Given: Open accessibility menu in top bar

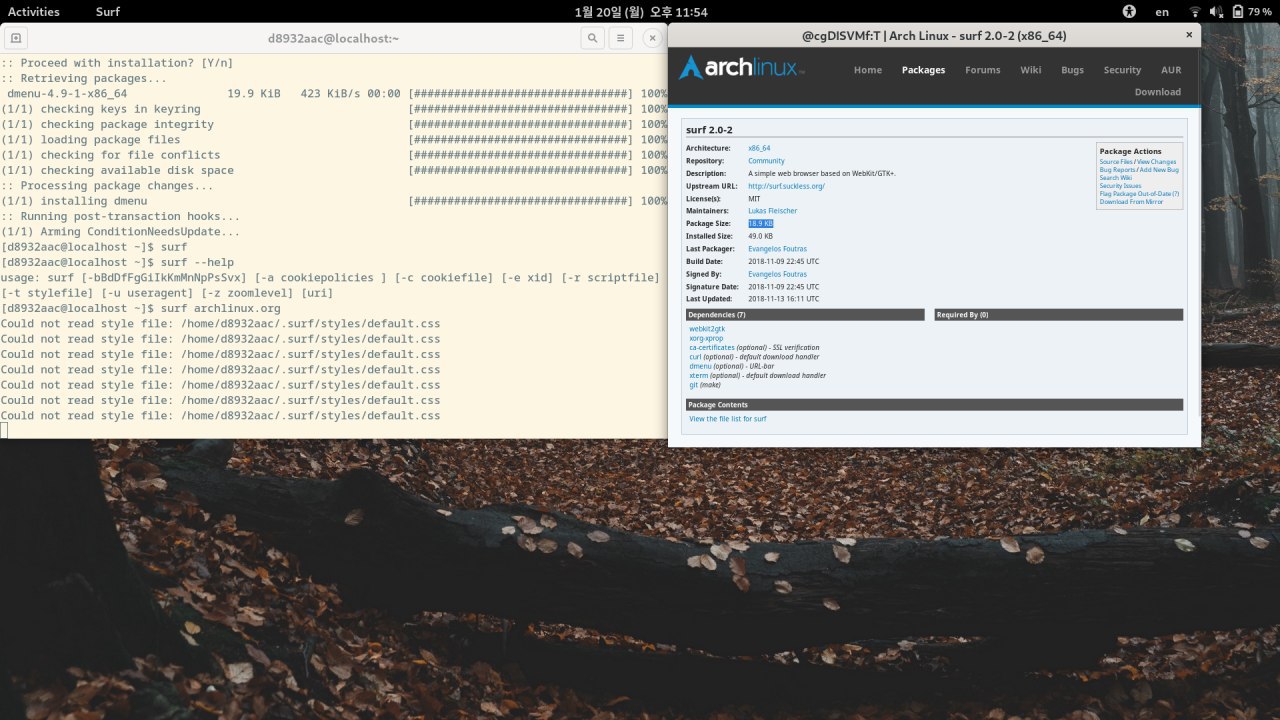Looking at the screenshot, I should pos(1130,12).
